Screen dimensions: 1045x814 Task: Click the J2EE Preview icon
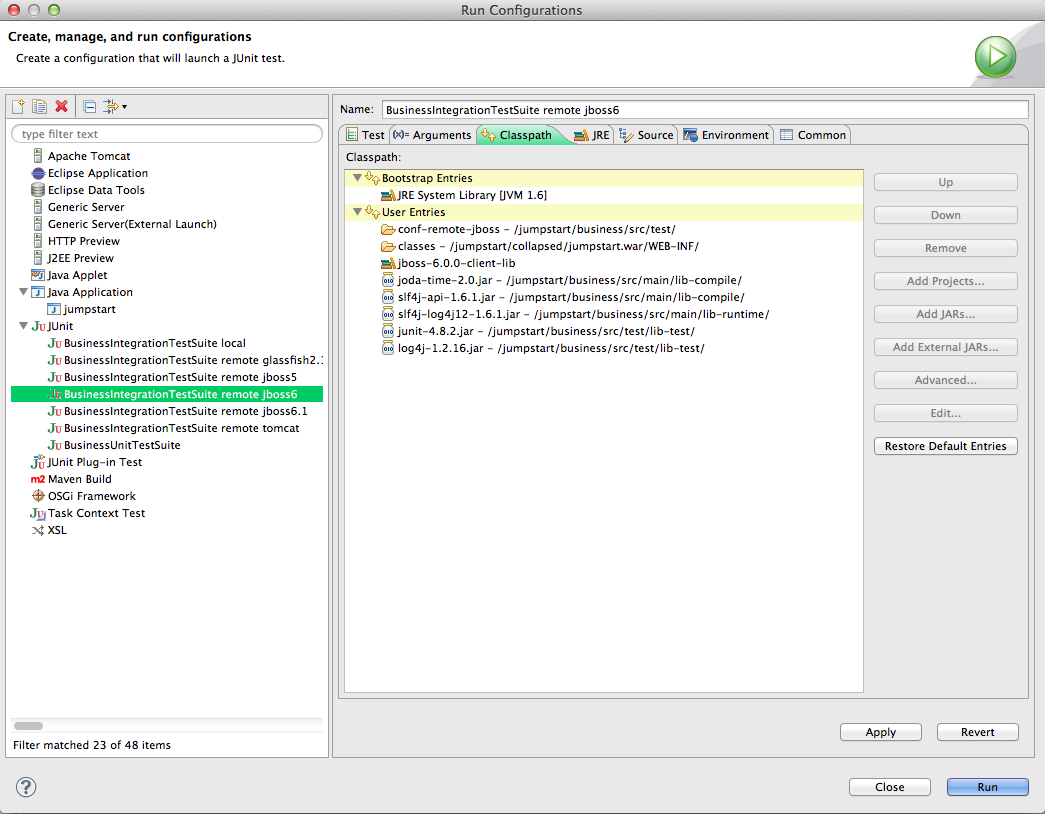38,258
